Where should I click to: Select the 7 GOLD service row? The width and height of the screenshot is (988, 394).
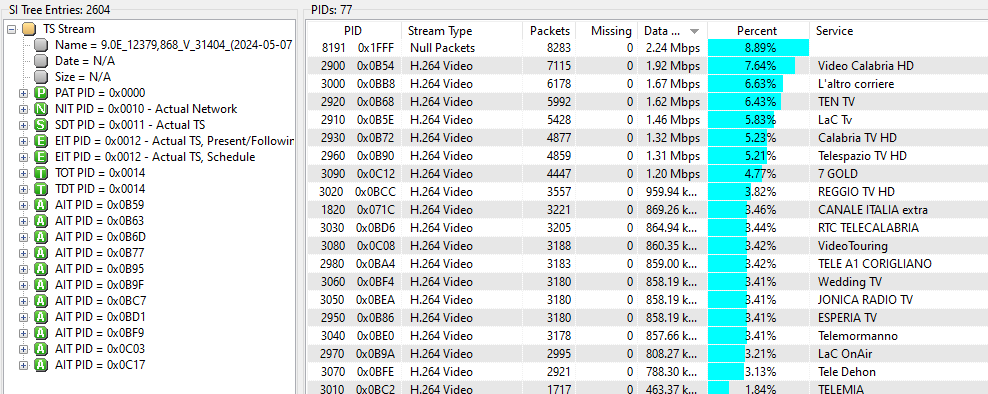tap(647, 173)
